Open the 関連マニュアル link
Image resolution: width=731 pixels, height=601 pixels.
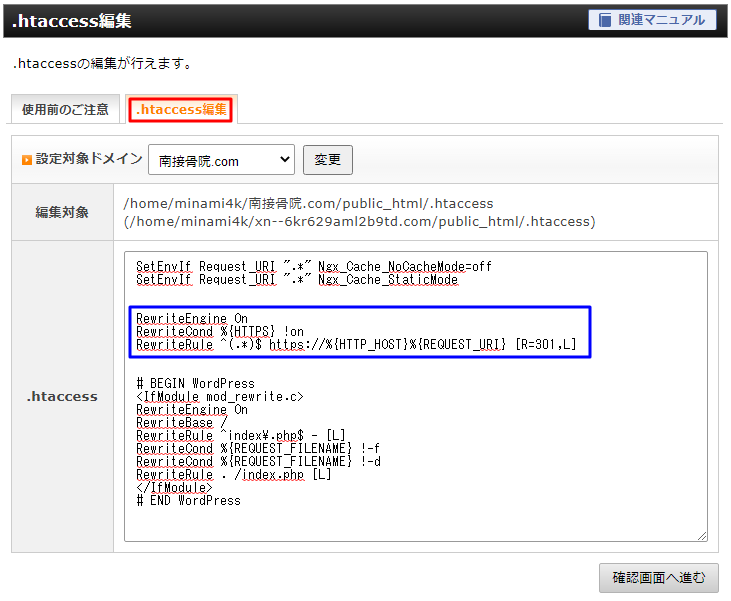(652, 20)
